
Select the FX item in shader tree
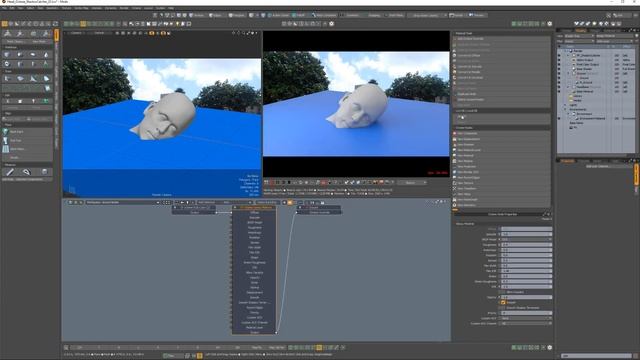(x=574, y=127)
